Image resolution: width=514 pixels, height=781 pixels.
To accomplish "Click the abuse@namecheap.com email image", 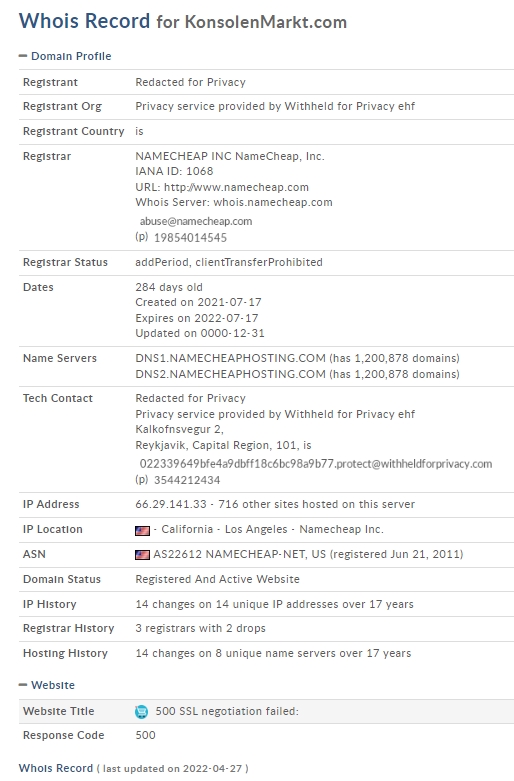I will click(x=196, y=222).
